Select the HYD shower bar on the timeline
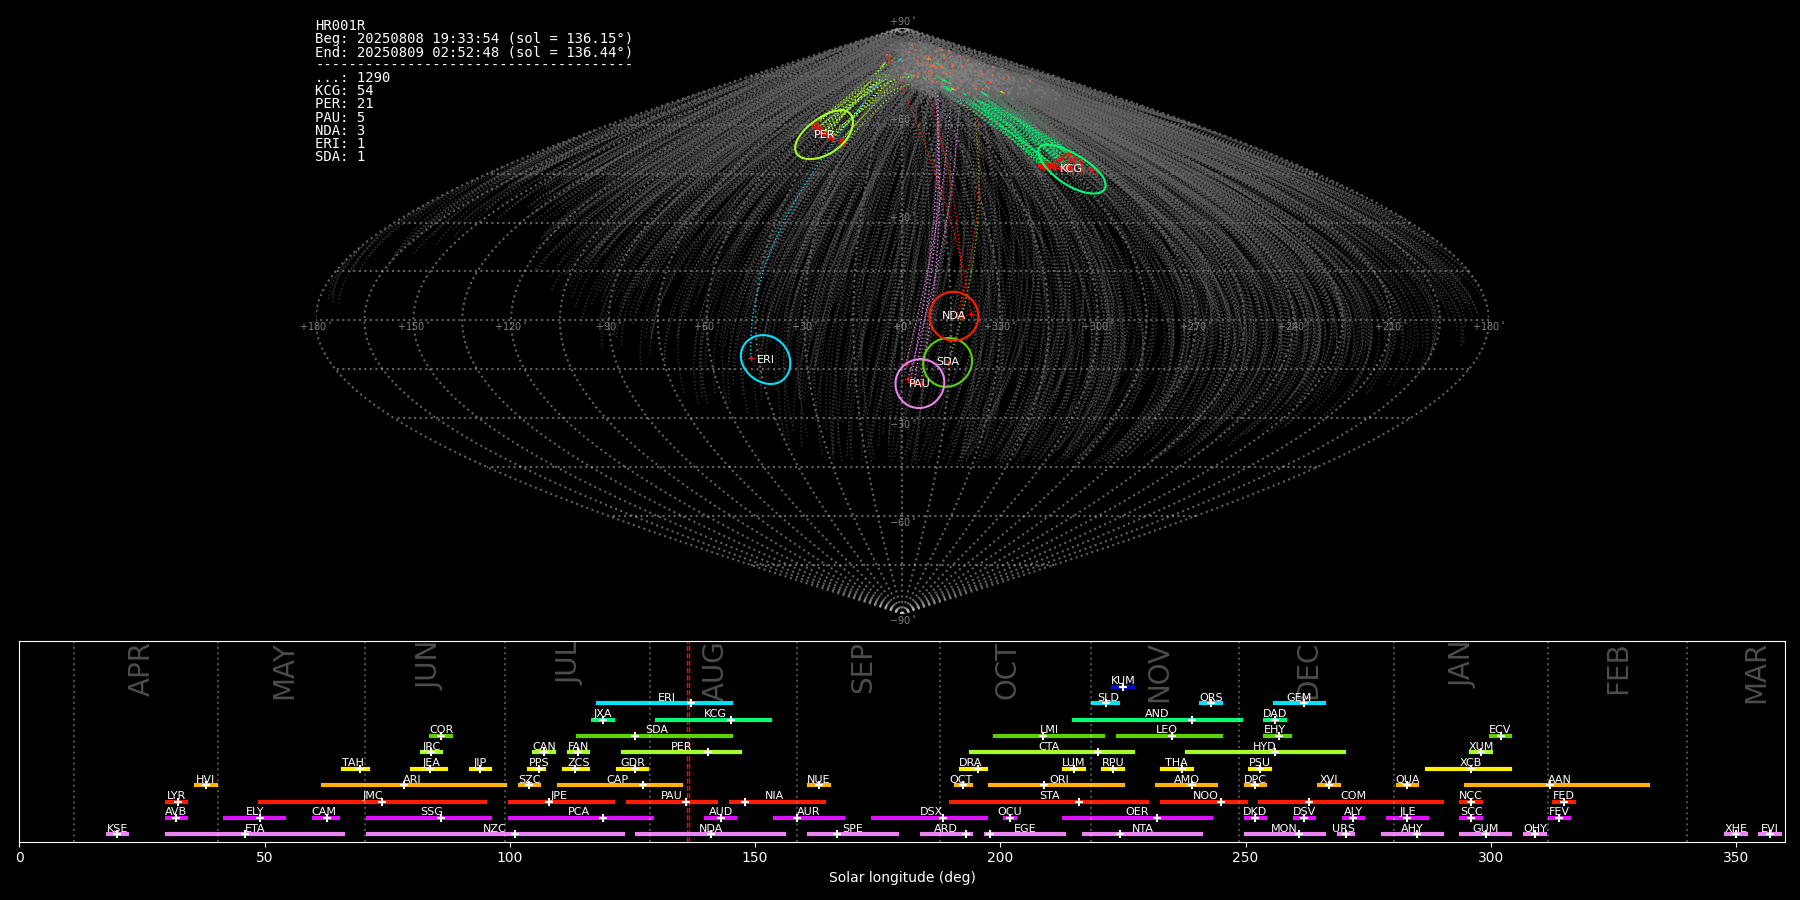The height and width of the screenshot is (900, 1800). click(x=1265, y=752)
